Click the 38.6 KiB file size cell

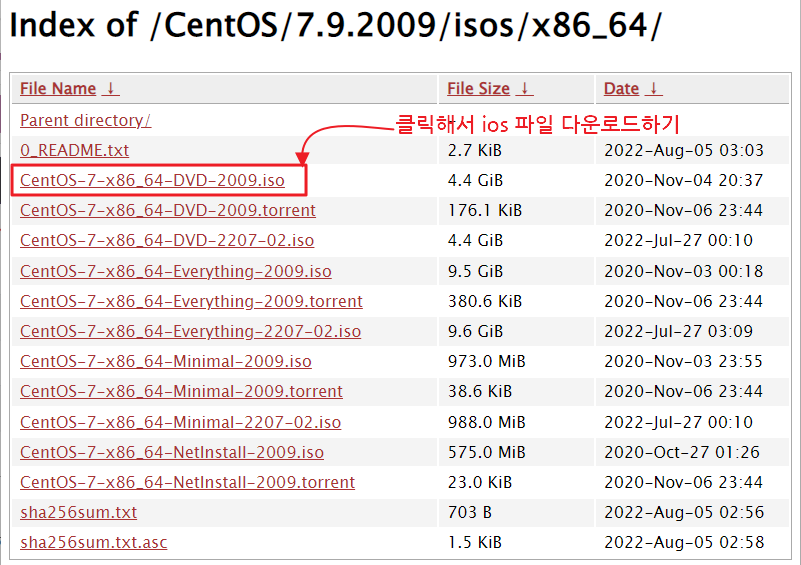coord(480,391)
